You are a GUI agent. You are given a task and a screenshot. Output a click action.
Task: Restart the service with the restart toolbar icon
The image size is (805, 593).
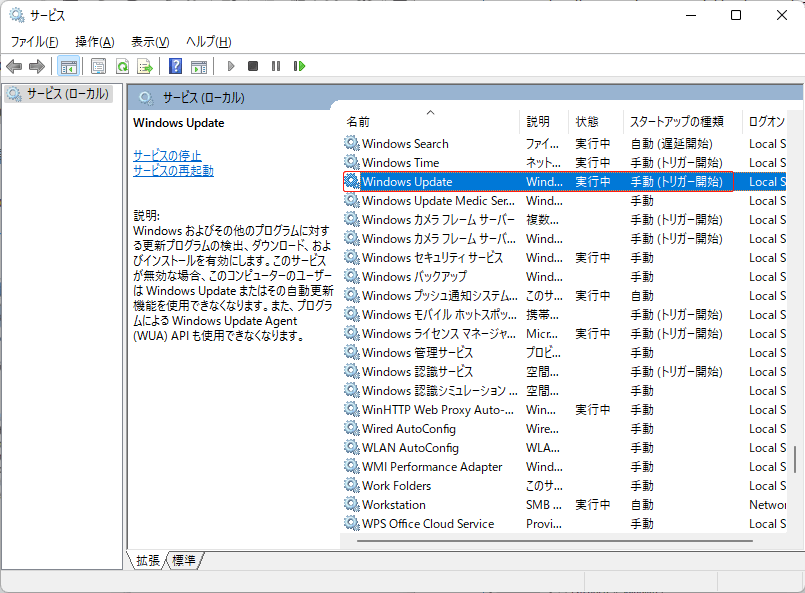tap(298, 66)
